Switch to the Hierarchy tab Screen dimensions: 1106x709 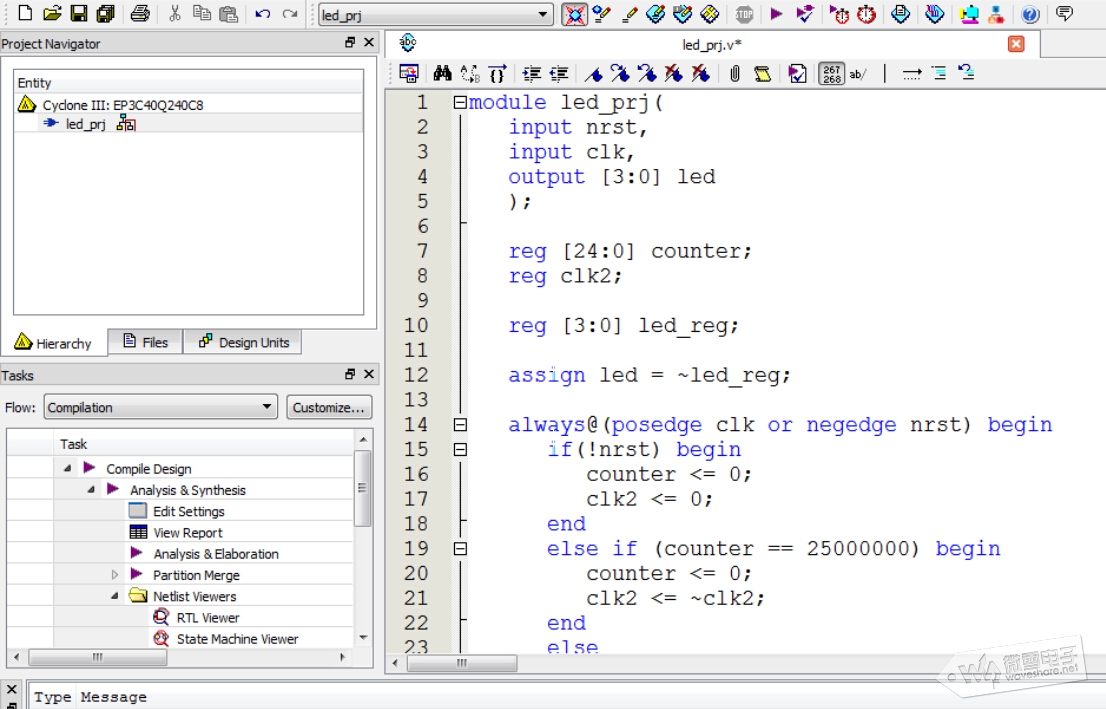[x=54, y=343]
